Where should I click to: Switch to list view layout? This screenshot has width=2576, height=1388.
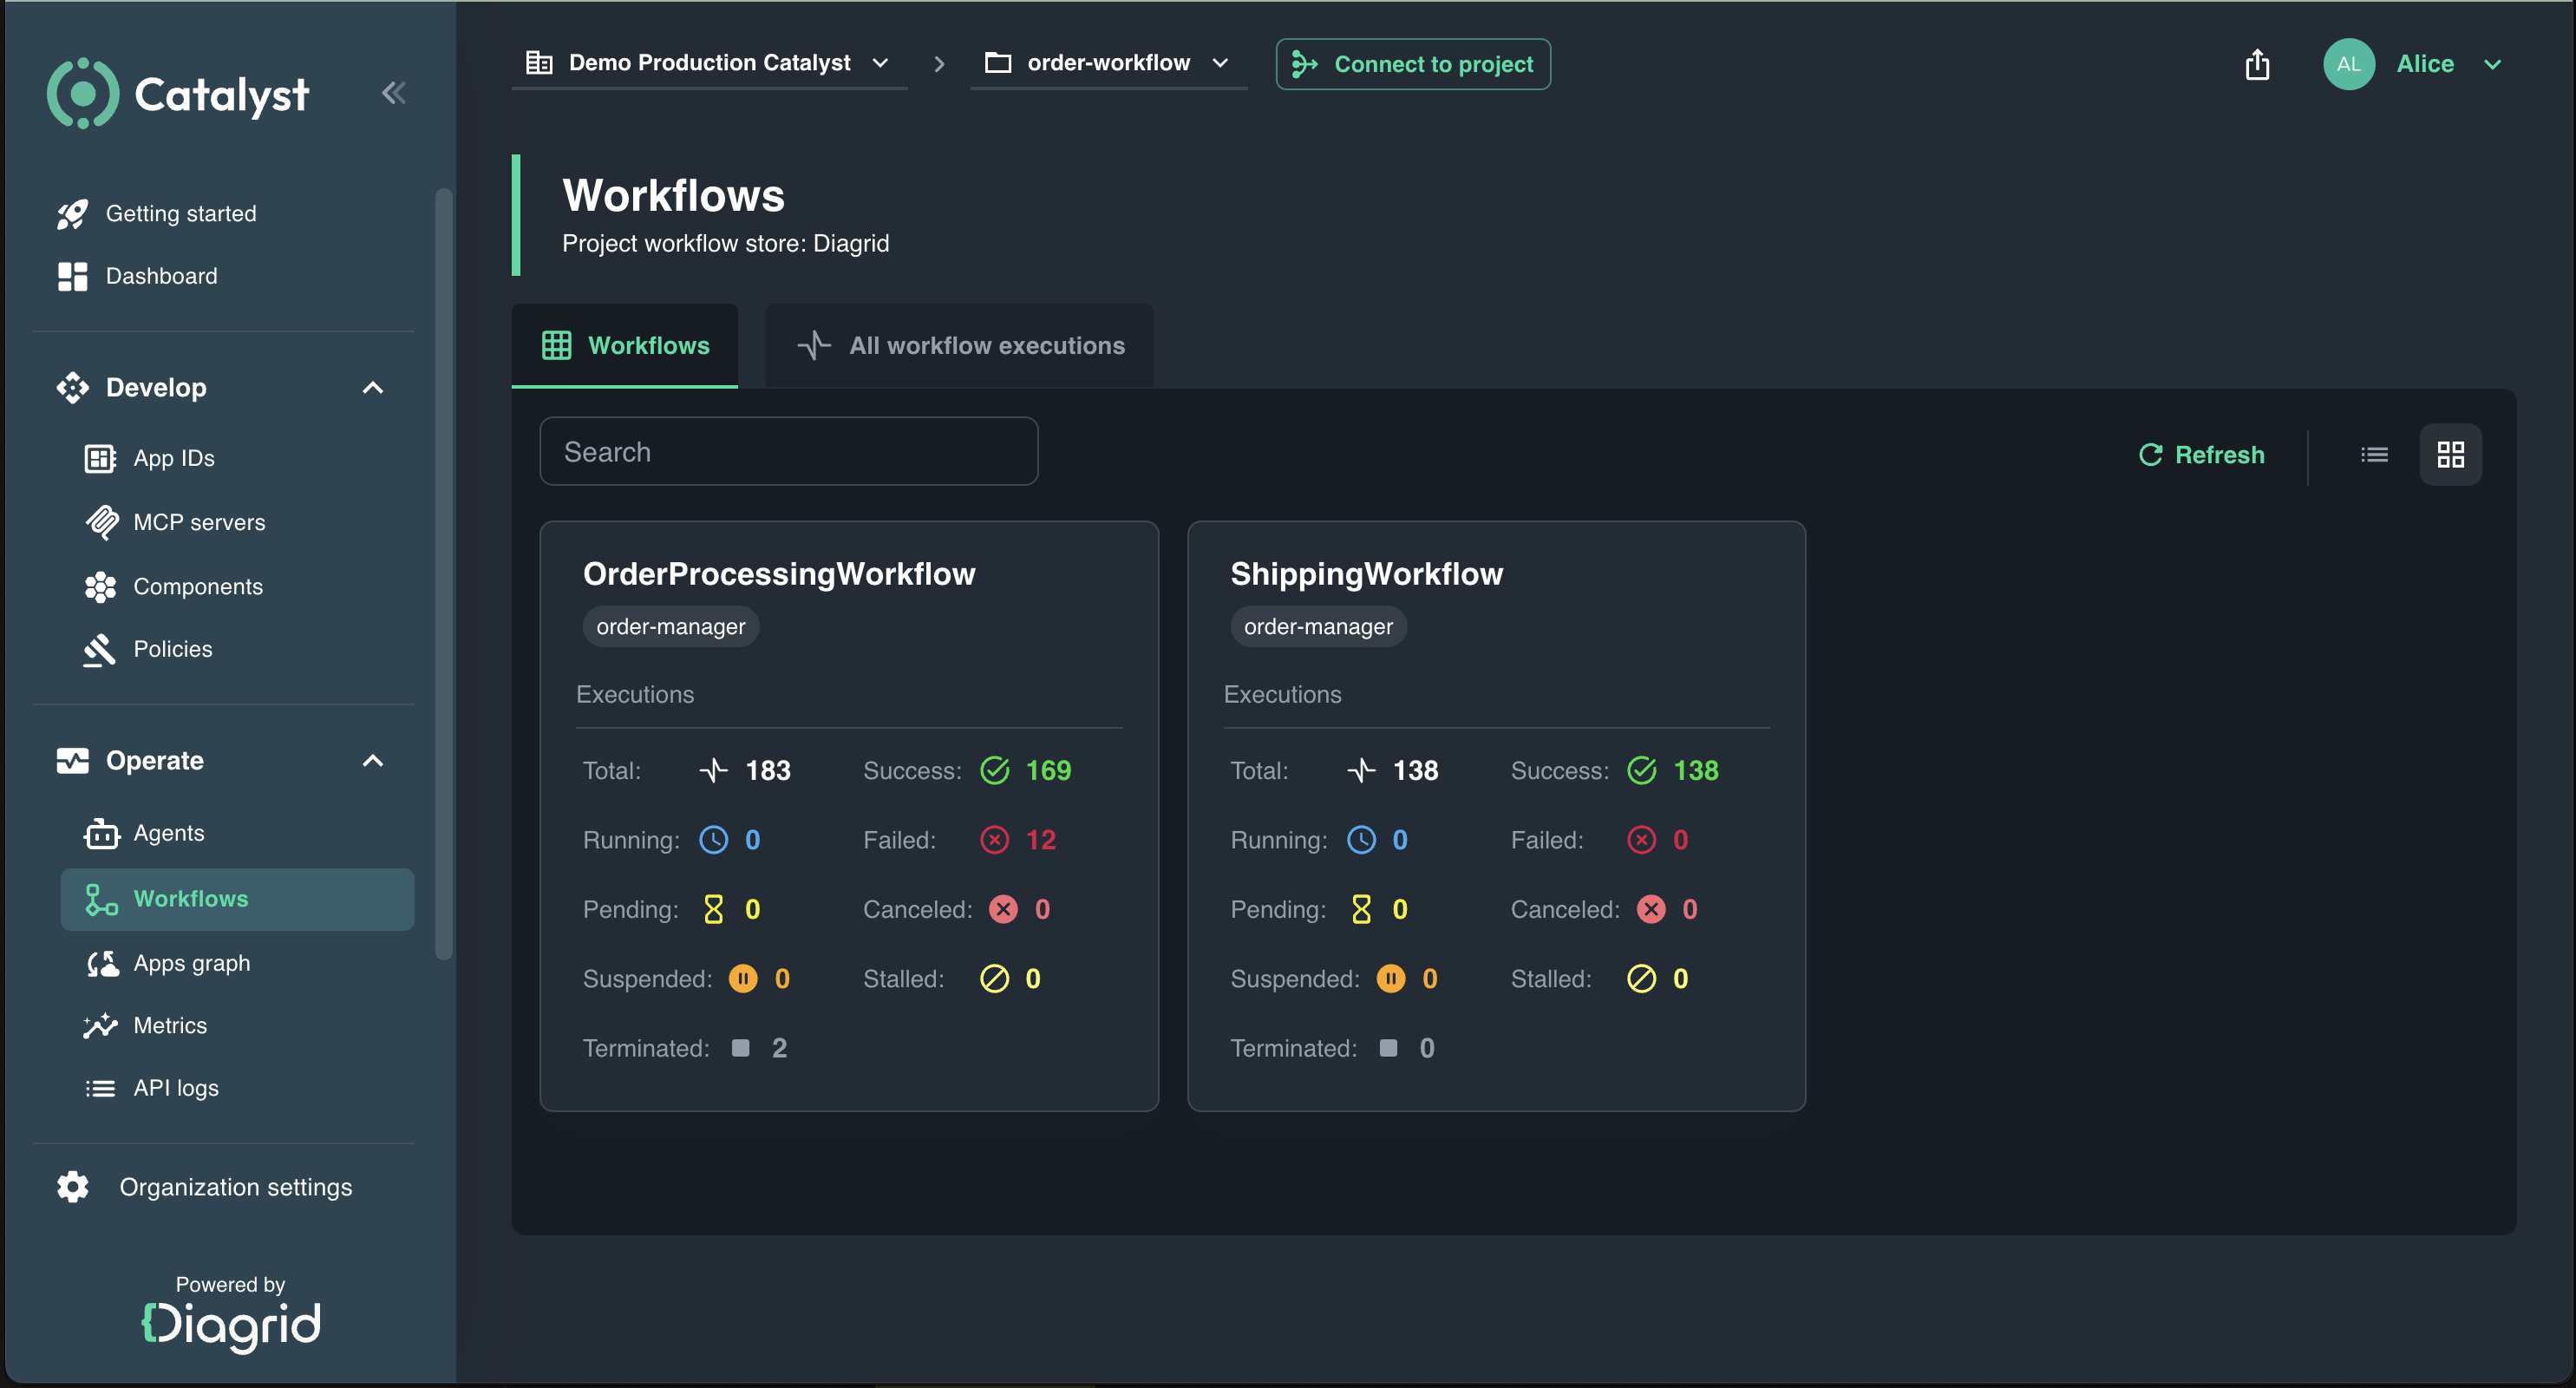point(2374,455)
